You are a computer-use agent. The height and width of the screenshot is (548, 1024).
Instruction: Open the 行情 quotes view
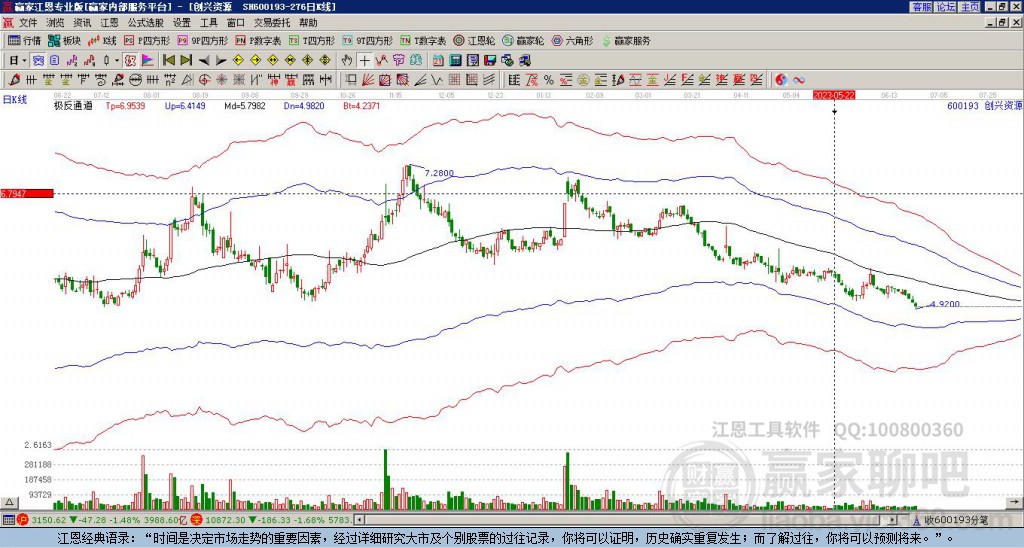(x=24, y=40)
